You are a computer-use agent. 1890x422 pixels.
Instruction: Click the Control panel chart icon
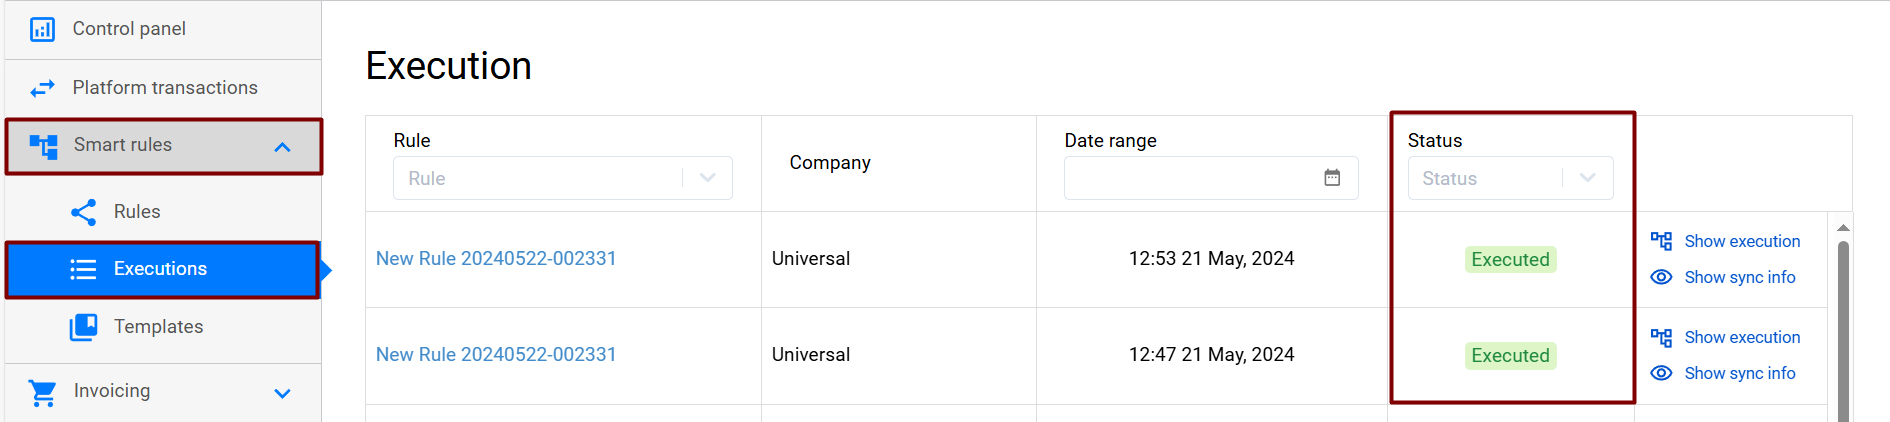43,29
